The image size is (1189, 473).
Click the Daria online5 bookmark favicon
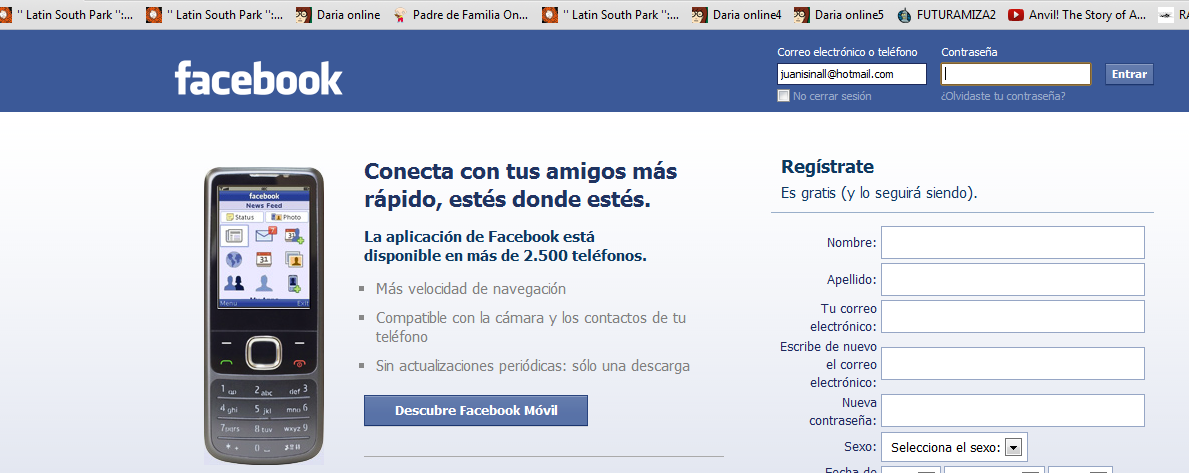click(x=802, y=14)
